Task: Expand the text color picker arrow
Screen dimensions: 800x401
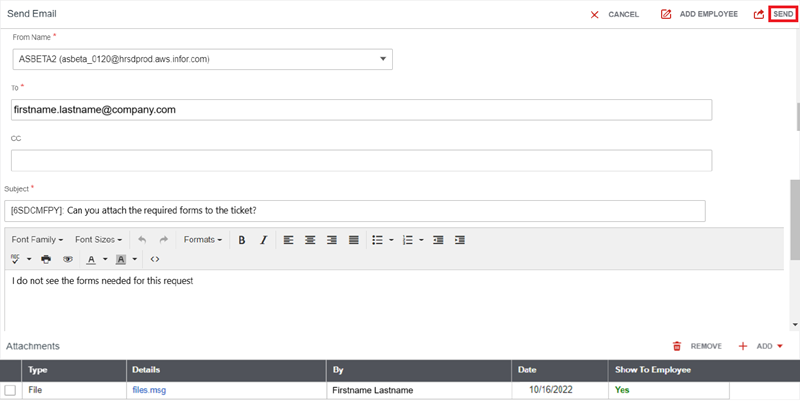Action: tap(105, 259)
